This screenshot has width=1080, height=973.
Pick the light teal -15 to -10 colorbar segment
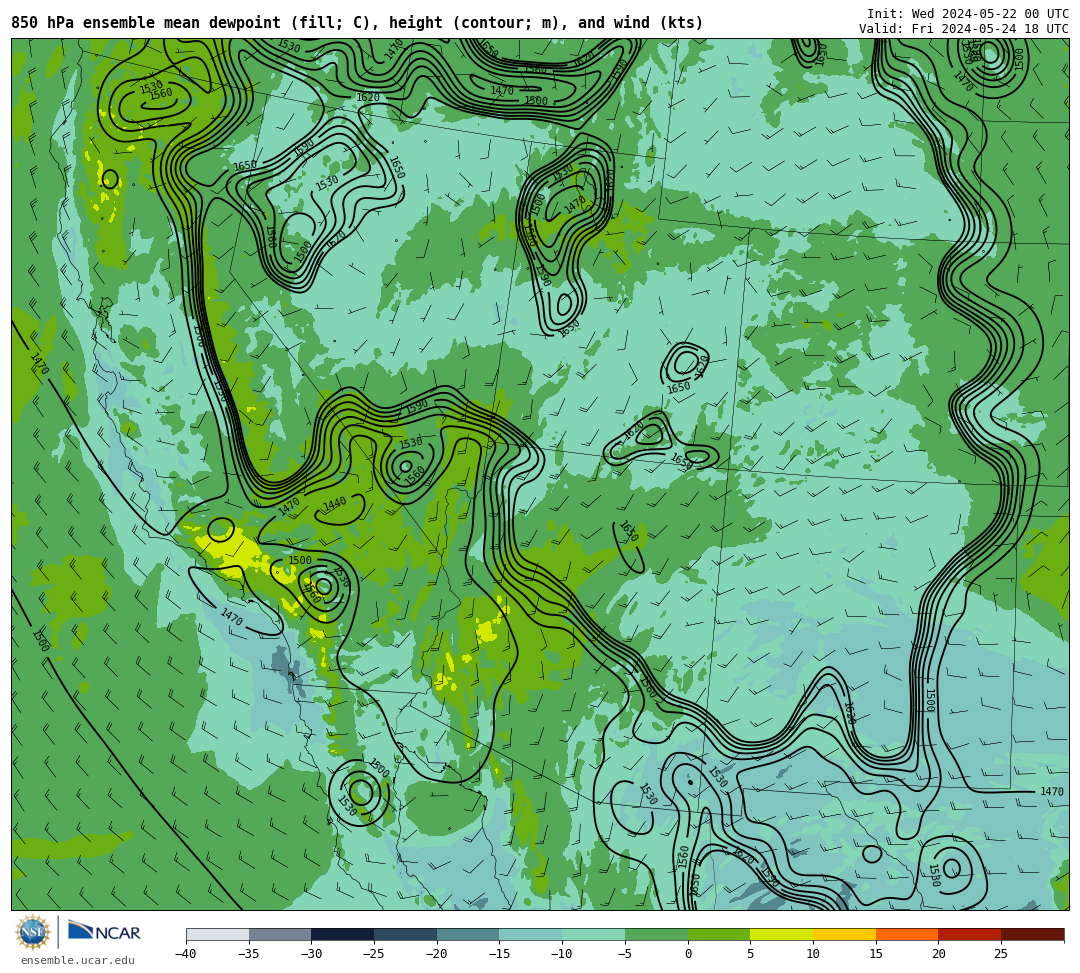[531, 934]
